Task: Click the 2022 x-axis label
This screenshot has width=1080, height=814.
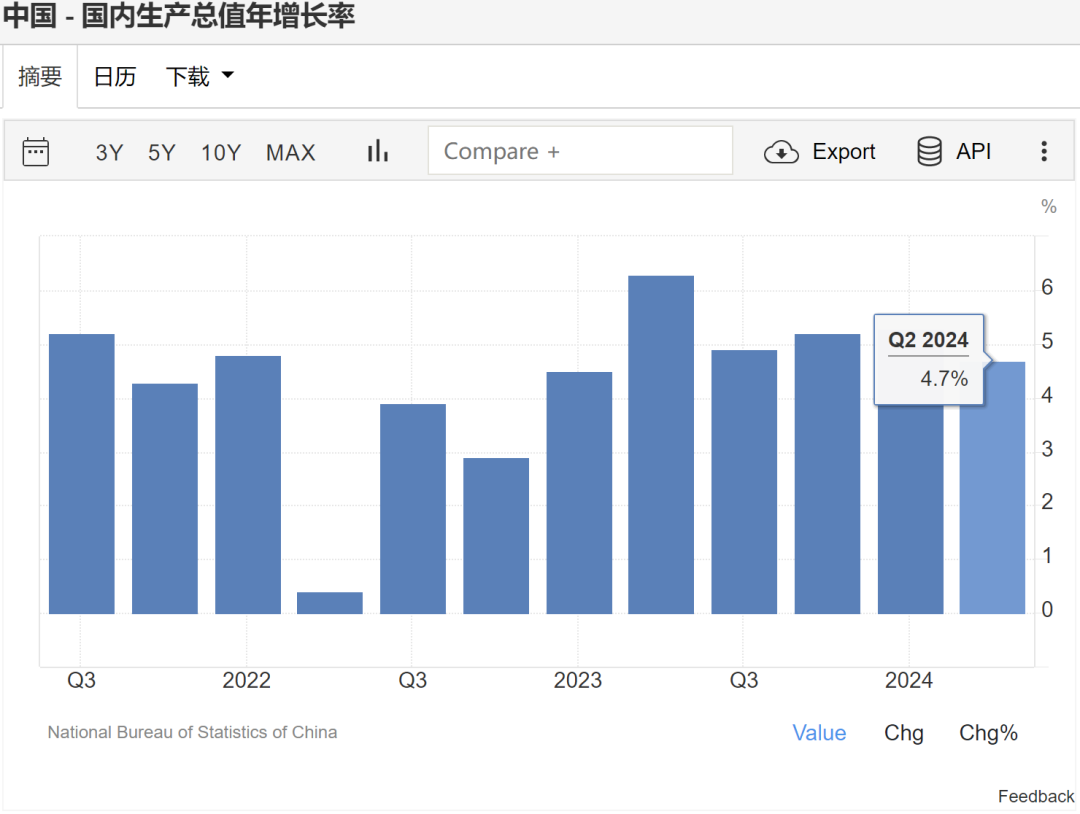Action: 247,680
